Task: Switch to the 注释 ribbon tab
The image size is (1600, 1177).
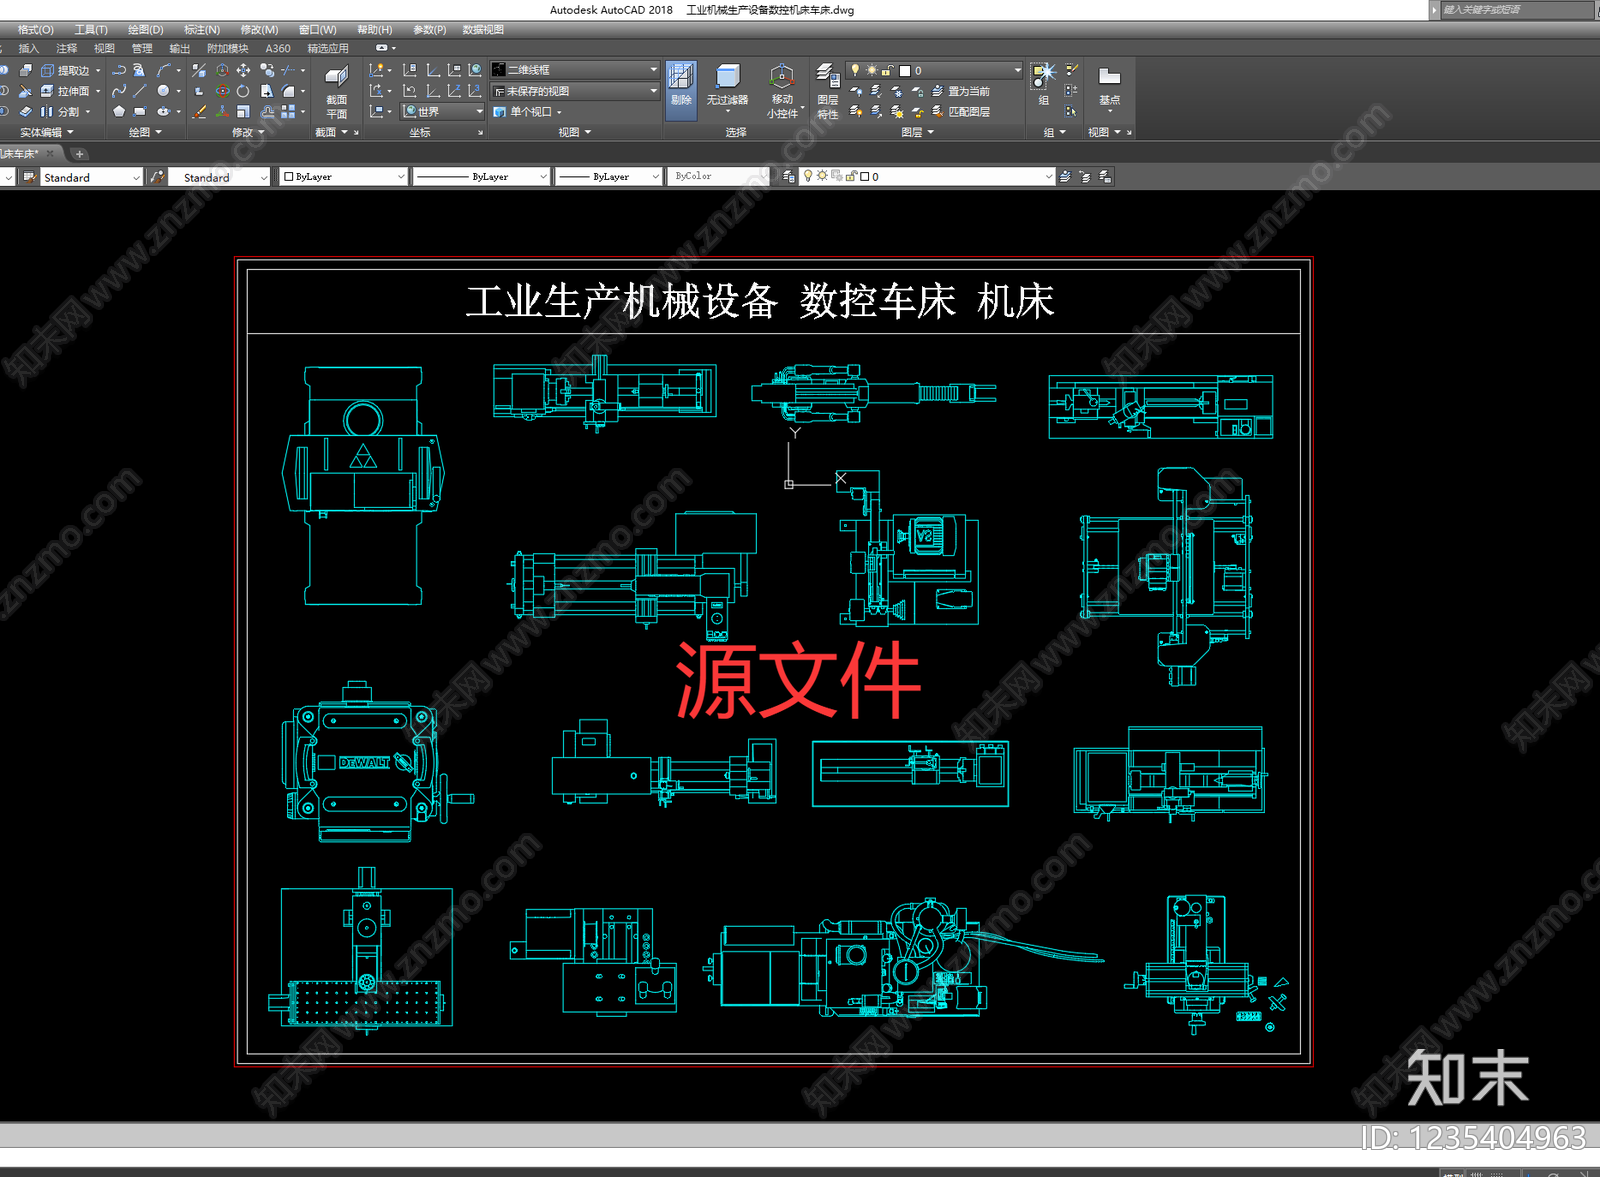Action: point(67,48)
